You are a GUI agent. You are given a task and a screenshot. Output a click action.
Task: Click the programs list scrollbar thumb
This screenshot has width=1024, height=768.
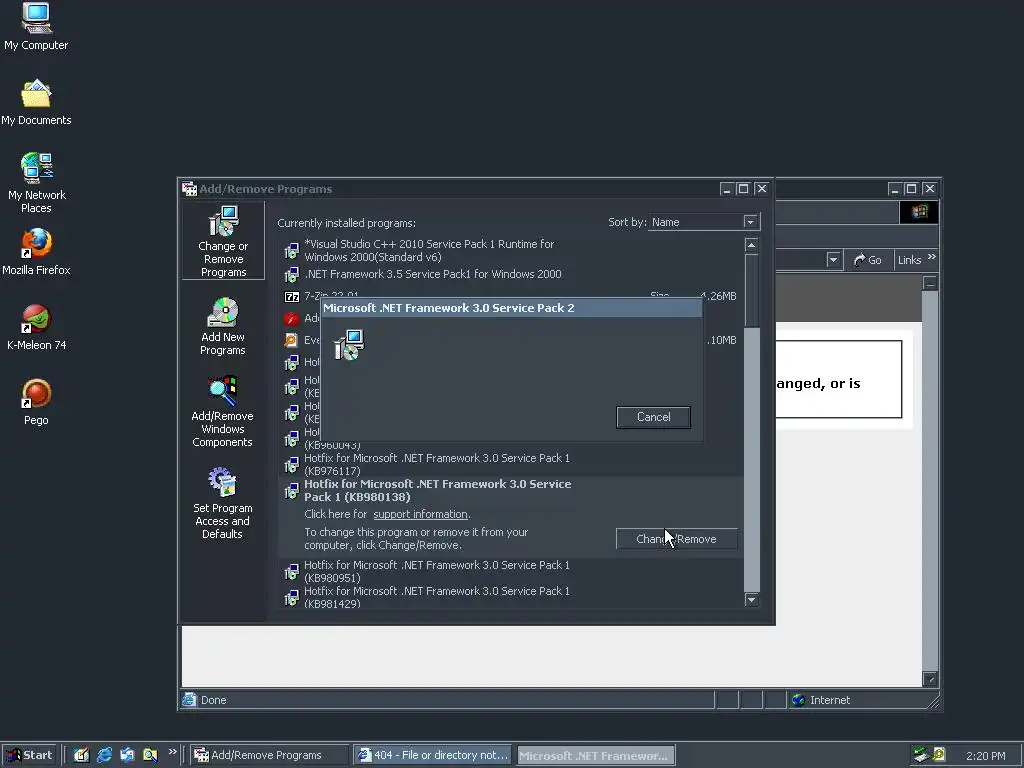pos(752,291)
